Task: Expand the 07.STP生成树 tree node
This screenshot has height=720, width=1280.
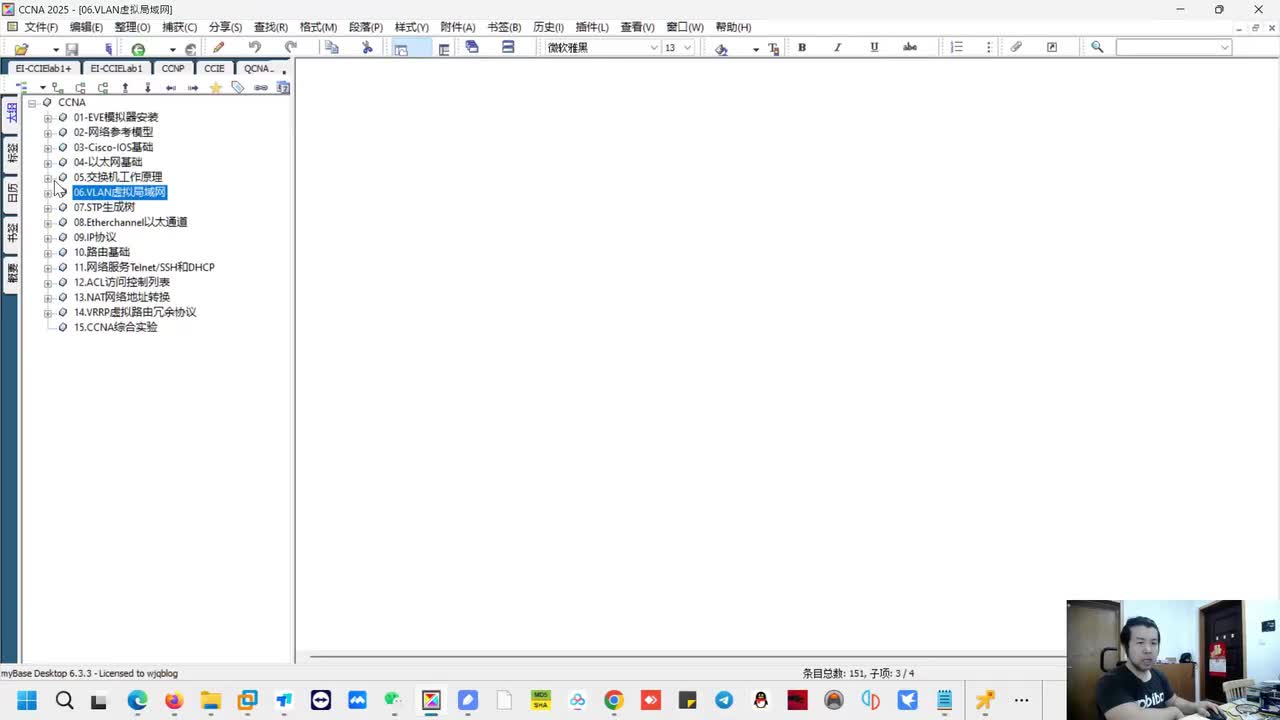Action: tap(48, 208)
